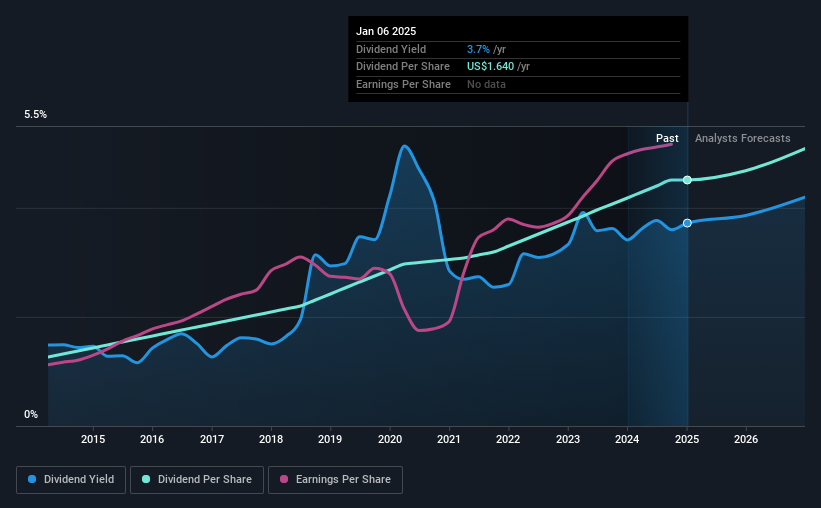
Task: Click the Dividend Per Share tooltip row label
Action: (x=403, y=67)
